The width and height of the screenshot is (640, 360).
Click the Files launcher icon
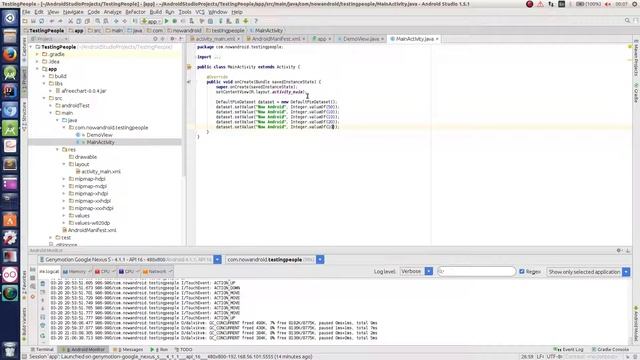(x=10, y=36)
